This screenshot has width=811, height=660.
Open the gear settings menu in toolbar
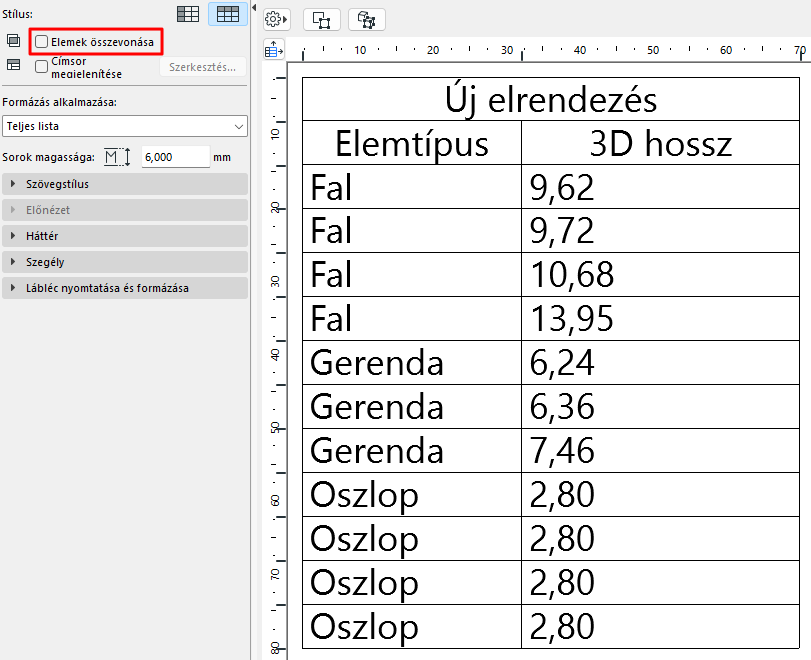276,20
